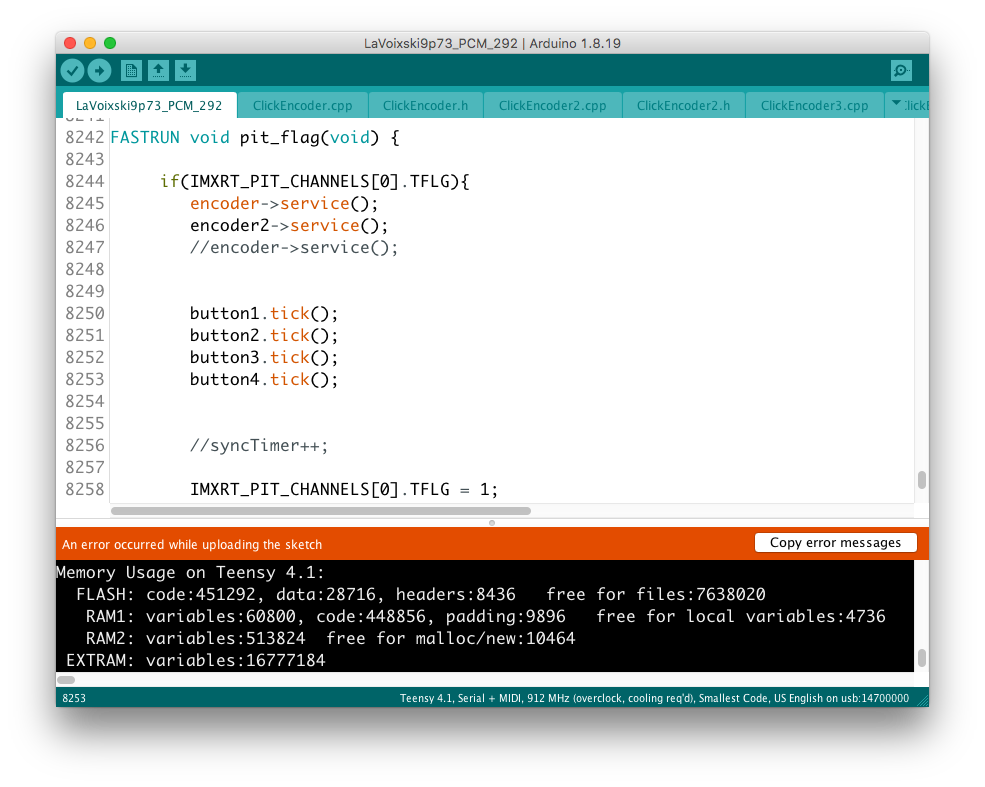
Task: Place cursor on the button4.tick() line
Action: coord(264,379)
